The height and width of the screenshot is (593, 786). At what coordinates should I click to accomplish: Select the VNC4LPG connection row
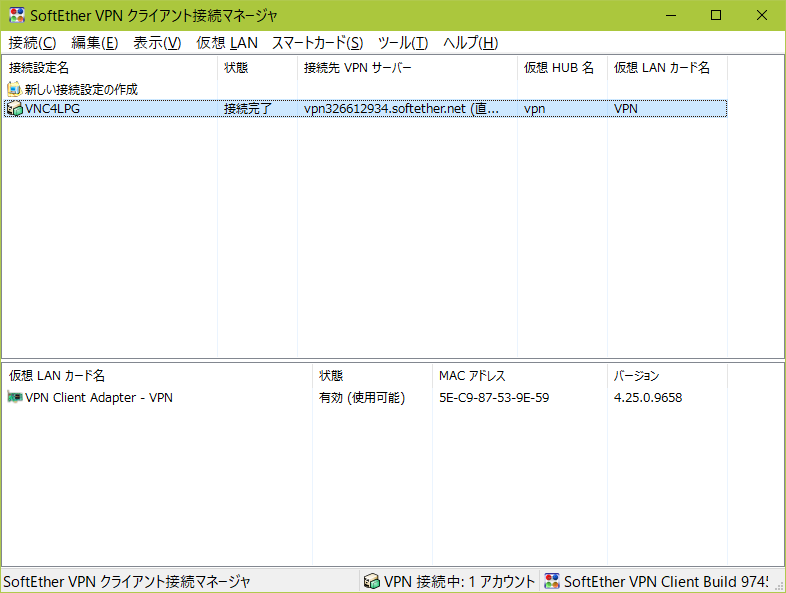365,108
